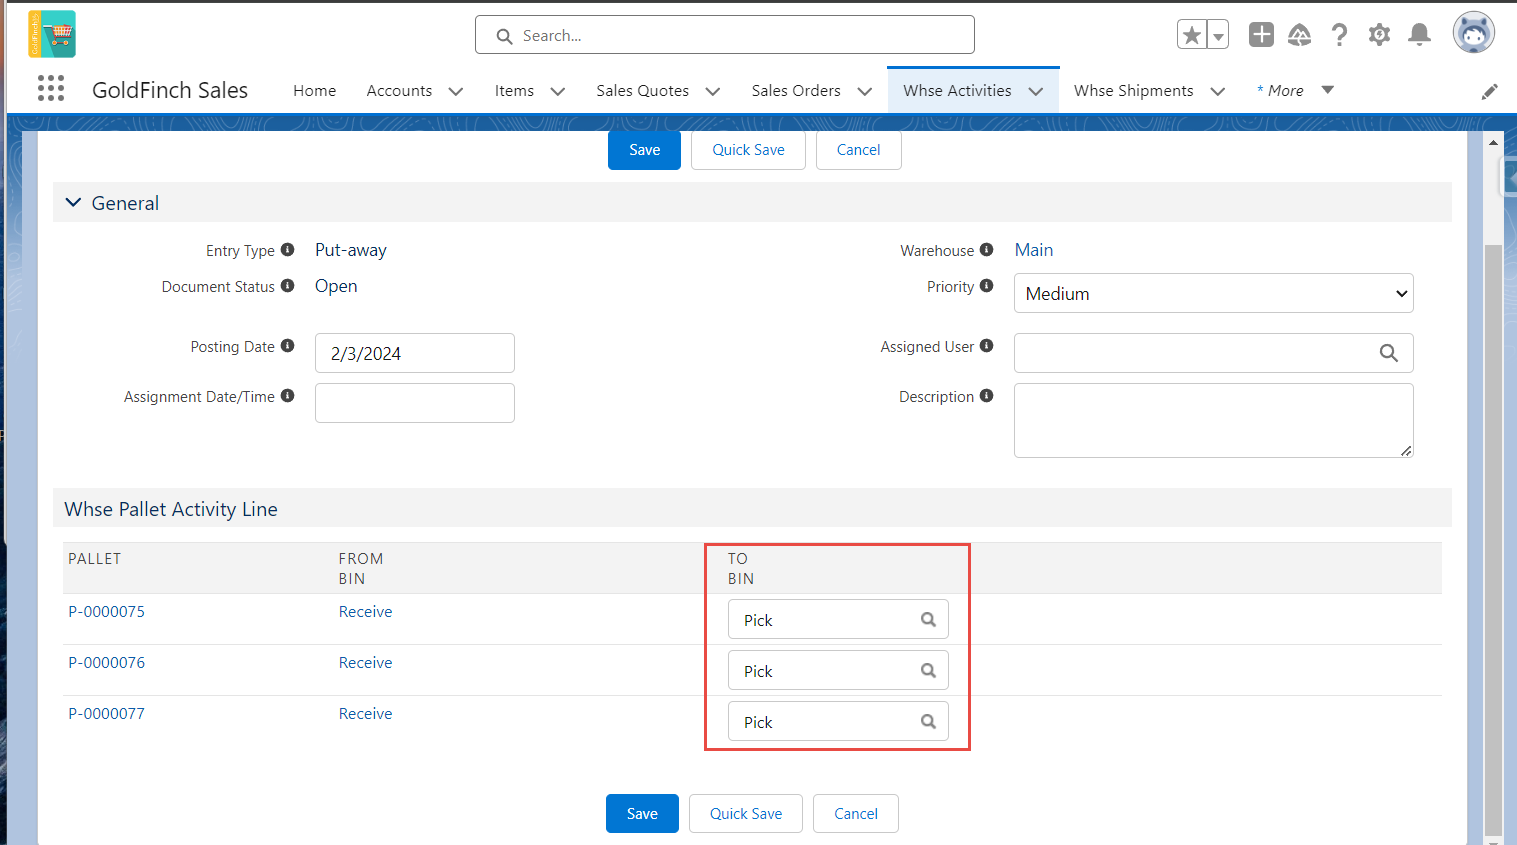This screenshot has width=1517, height=845.
Task: Click Assigned User lookup search icon
Action: pyautogui.click(x=1388, y=352)
